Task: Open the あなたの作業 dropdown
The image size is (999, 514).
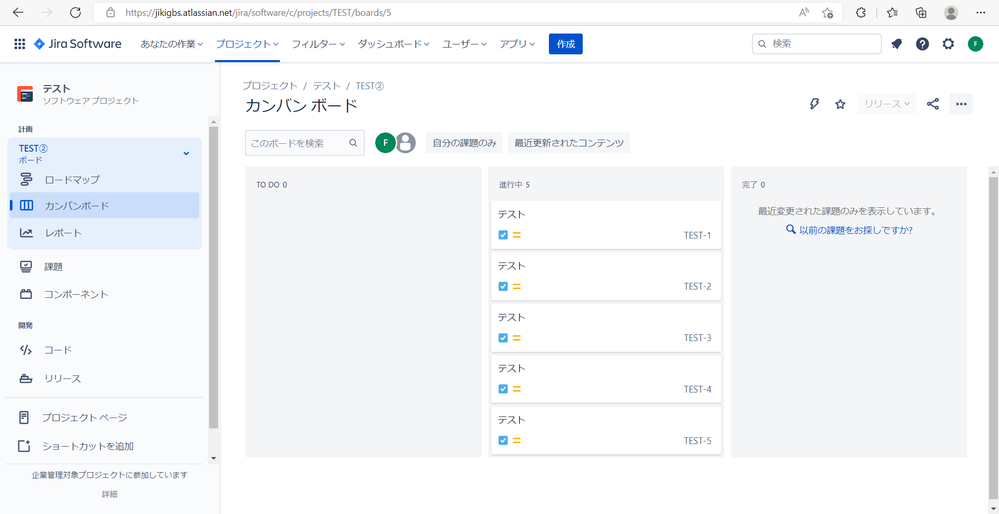Action: click(x=171, y=44)
